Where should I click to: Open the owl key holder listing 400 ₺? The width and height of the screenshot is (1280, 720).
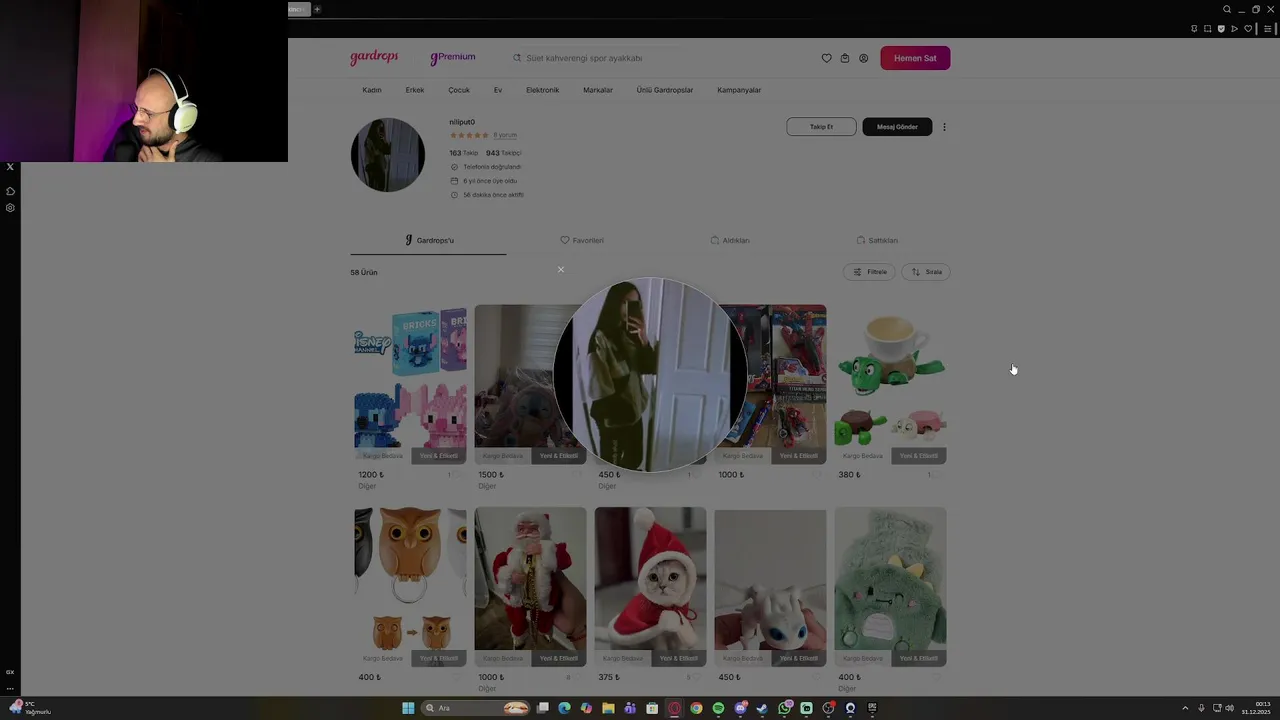point(410,586)
